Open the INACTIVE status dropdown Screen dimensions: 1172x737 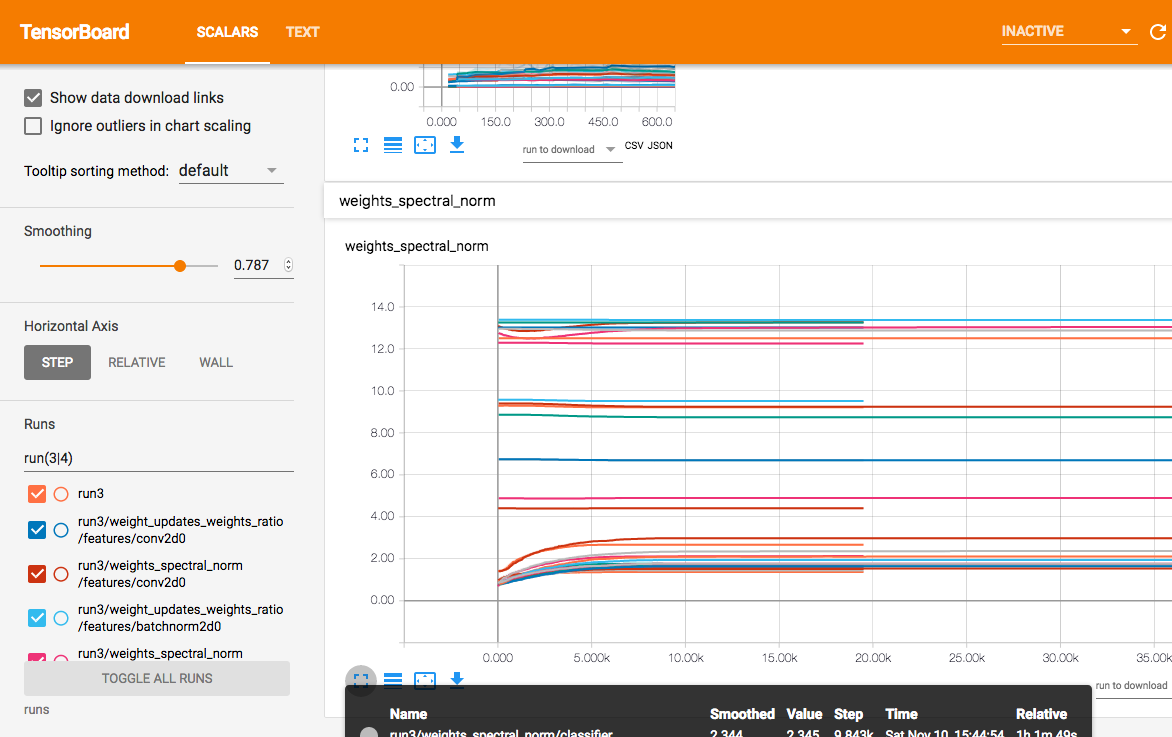coord(1067,31)
